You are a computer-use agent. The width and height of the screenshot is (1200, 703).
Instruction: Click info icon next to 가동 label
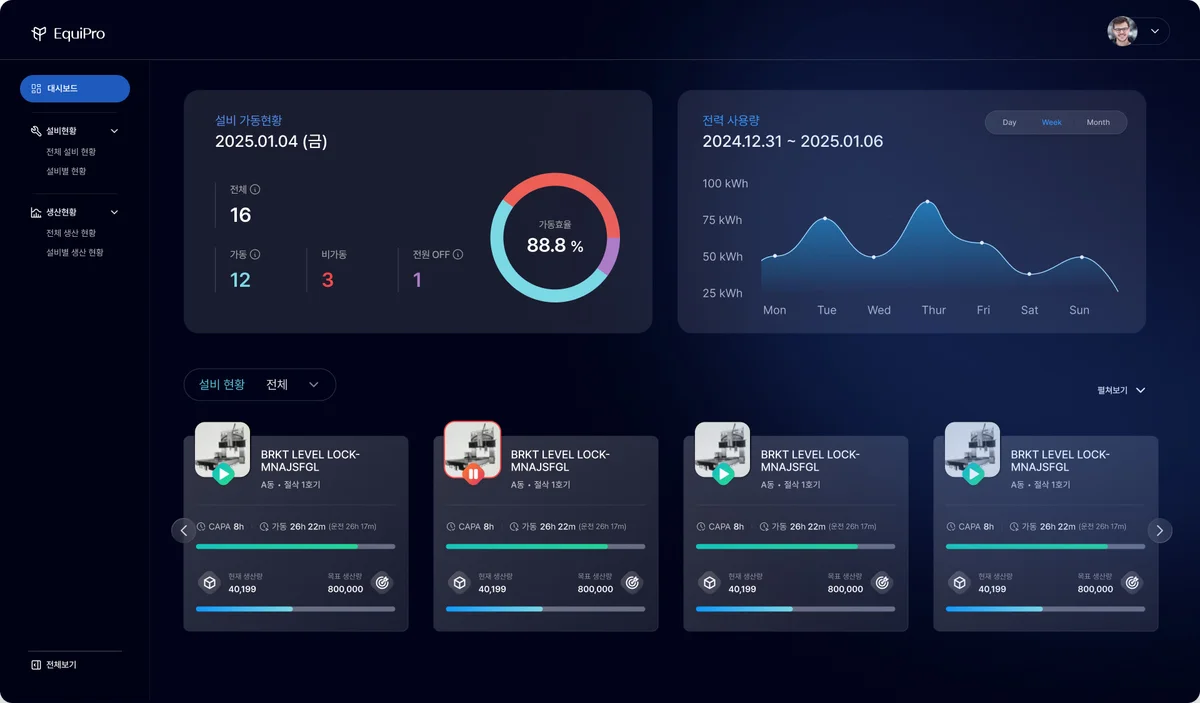click(x=255, y=255)
